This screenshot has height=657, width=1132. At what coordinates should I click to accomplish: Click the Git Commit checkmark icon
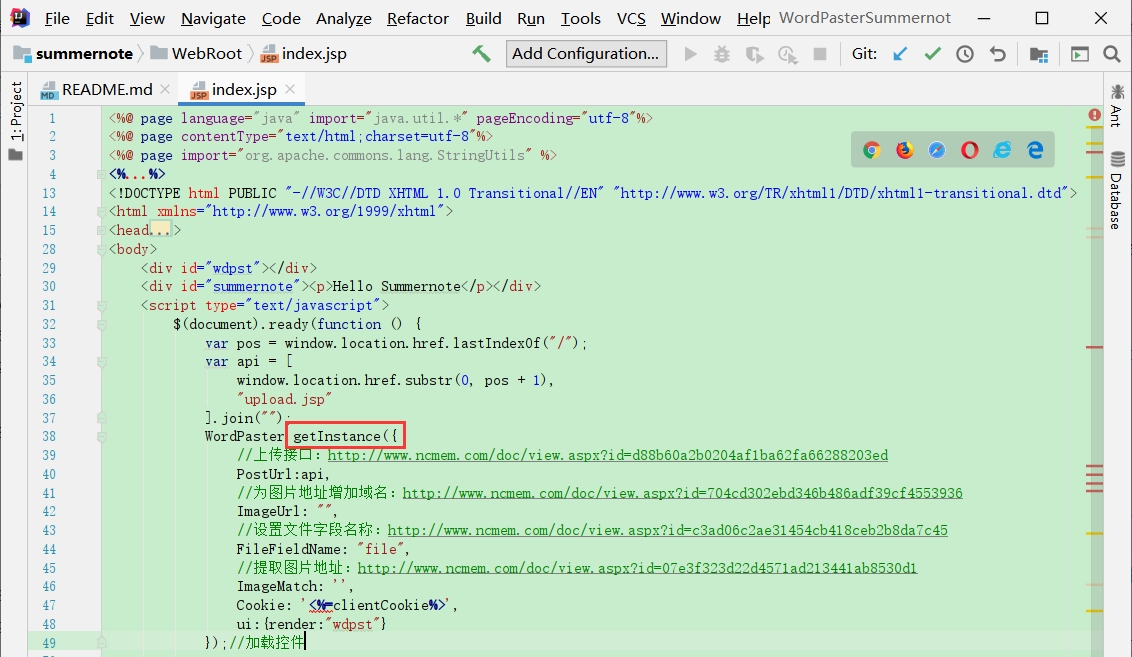tap(933, 53)
